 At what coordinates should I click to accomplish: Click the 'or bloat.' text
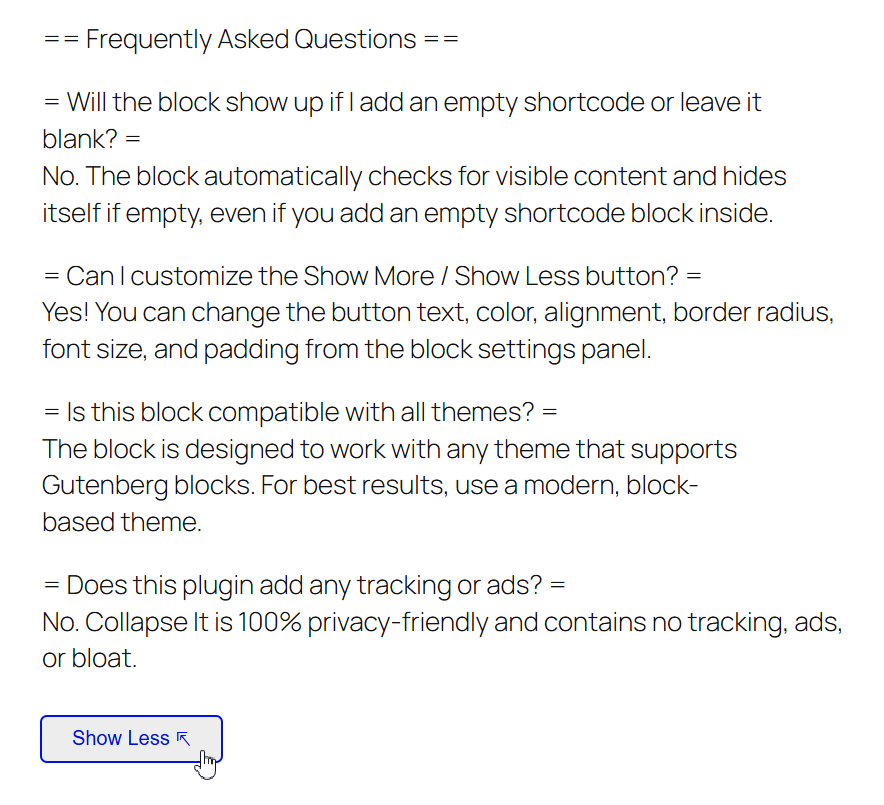point(90,658)
